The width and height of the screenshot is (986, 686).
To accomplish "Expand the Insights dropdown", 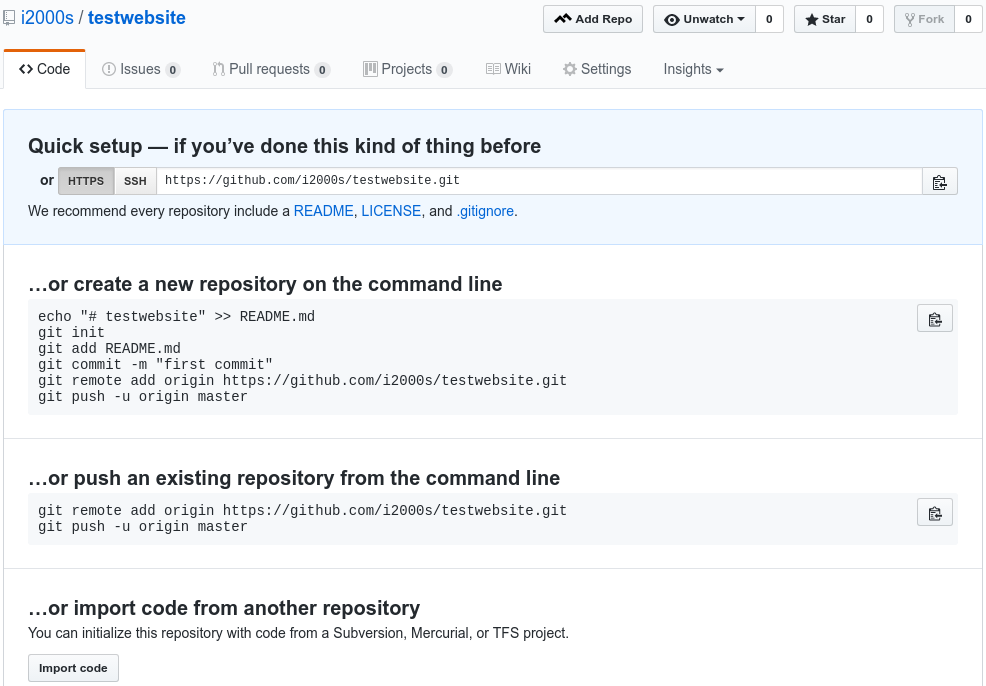I will (x=693, y=69).
